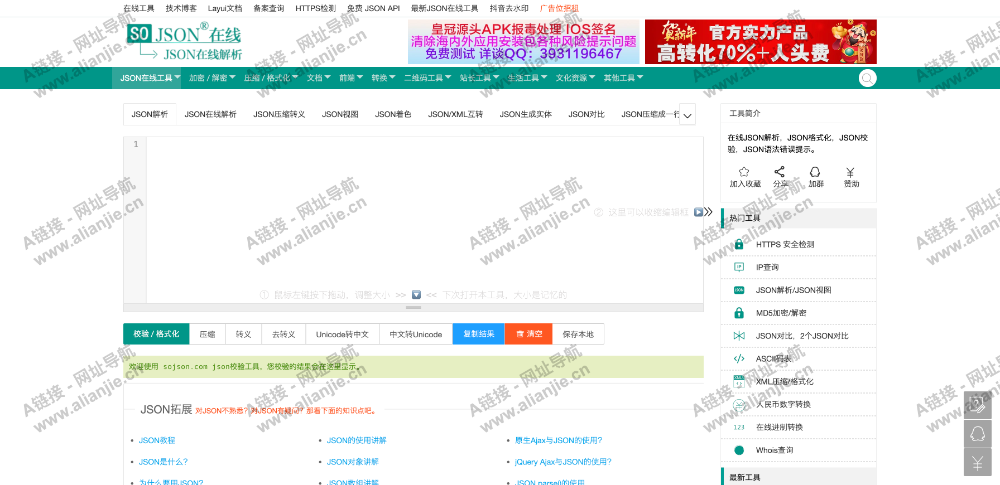Click the lock icon beside MD5加密/解密
The height and width of the screenshot is (485, 1000).
[739, 313]
